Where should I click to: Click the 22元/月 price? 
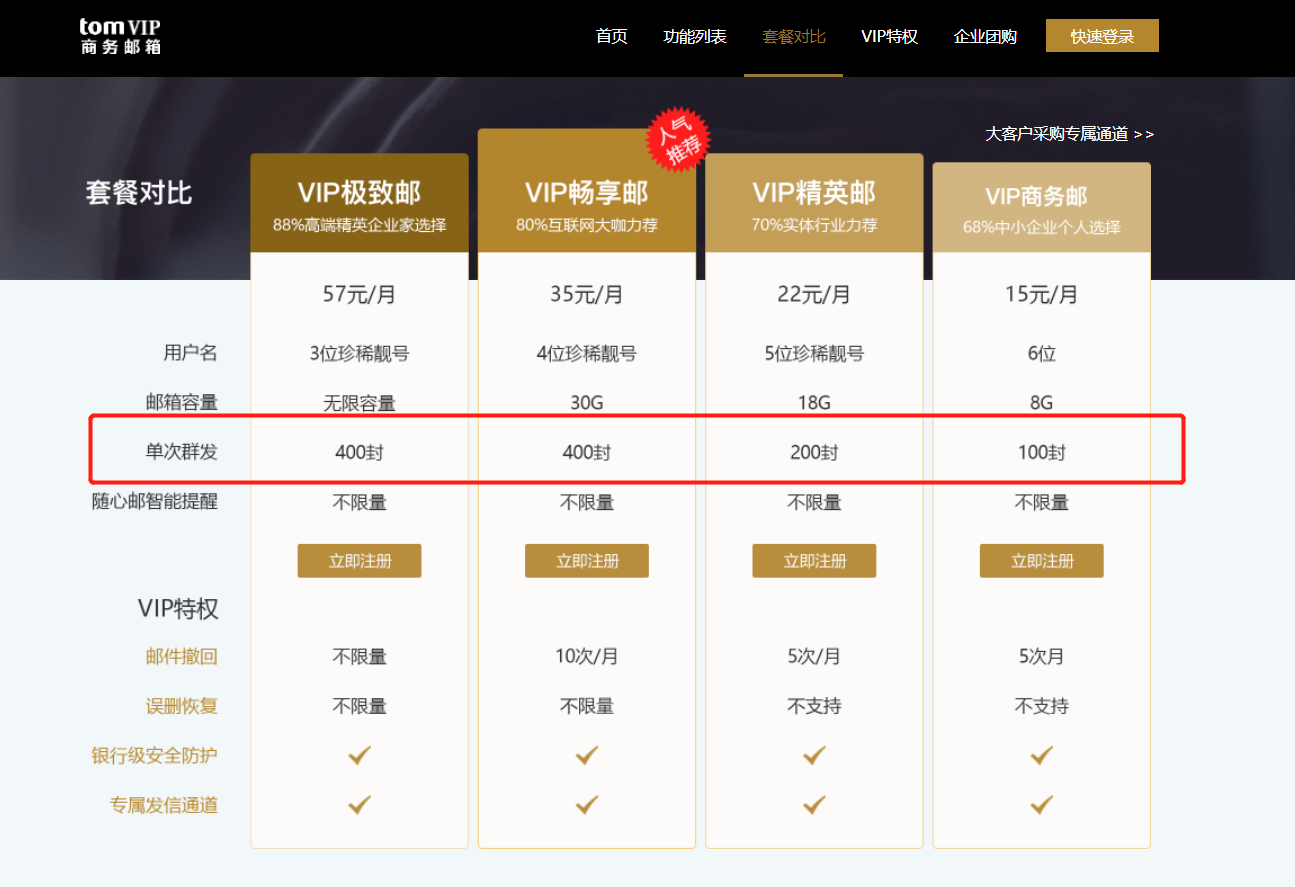[814, 294]
